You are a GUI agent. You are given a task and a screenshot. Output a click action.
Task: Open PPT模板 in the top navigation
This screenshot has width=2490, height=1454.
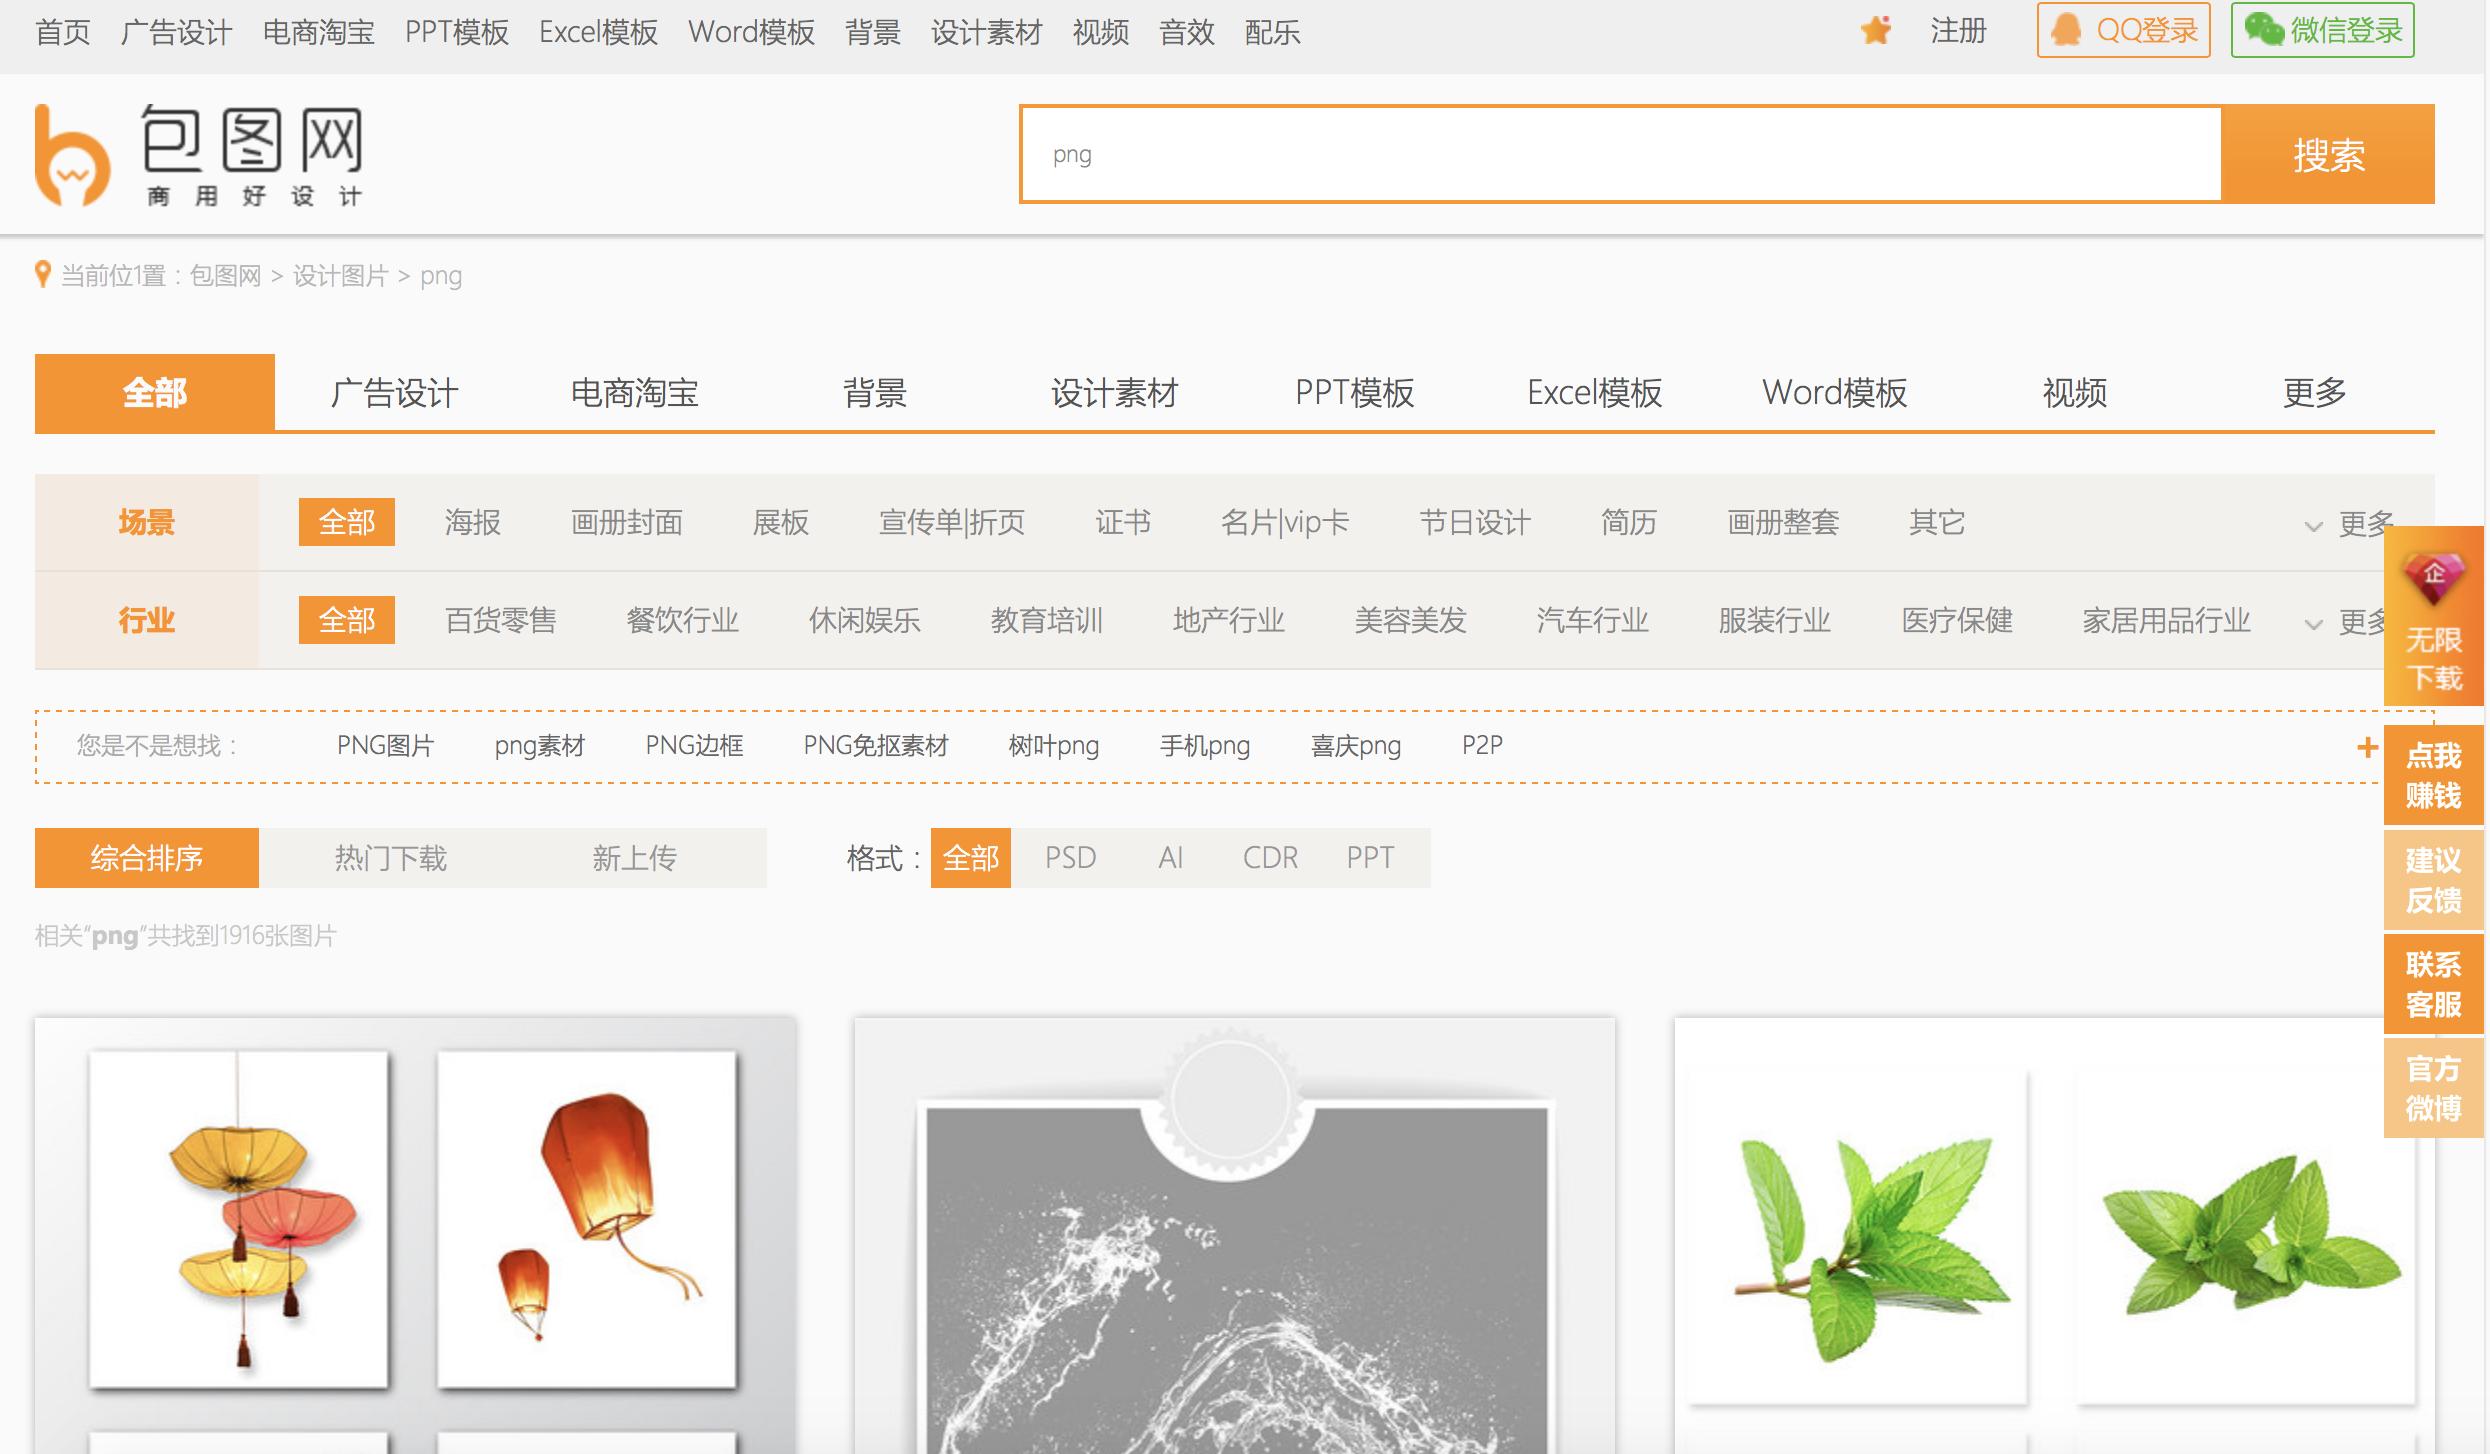click(456, 31)
